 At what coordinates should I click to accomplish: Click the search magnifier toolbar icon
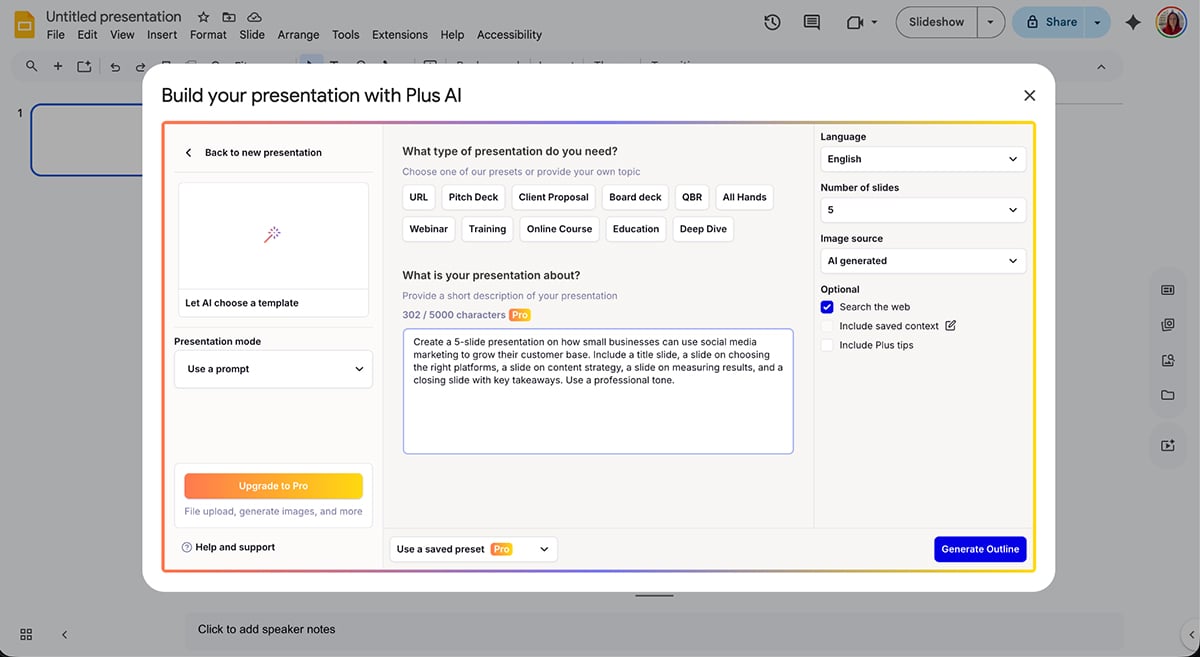pyautogui.click(x=32, y=66)
